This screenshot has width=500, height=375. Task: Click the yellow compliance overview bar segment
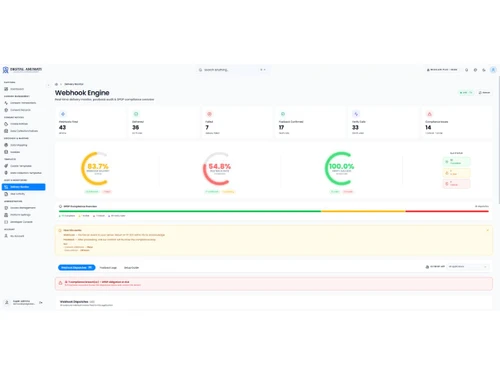[363, 211]
